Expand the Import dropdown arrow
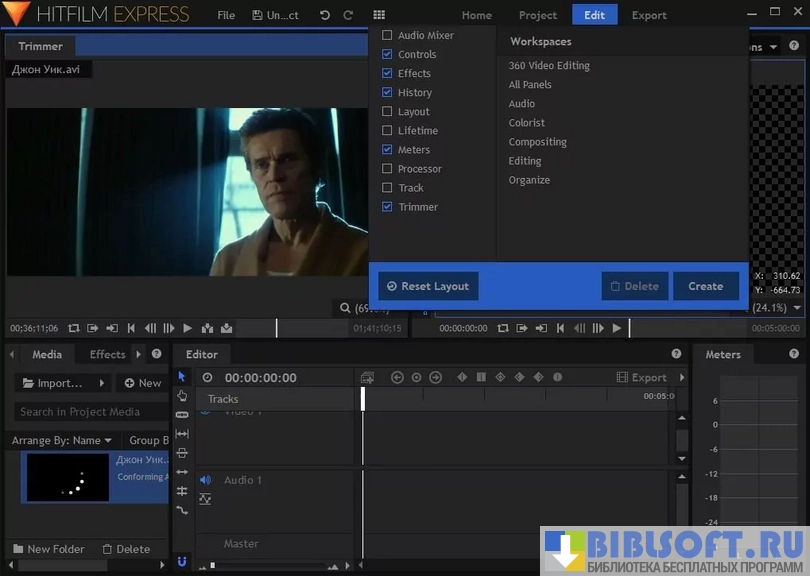The width and height of the screenshot is (810, 576). [102, 383]
